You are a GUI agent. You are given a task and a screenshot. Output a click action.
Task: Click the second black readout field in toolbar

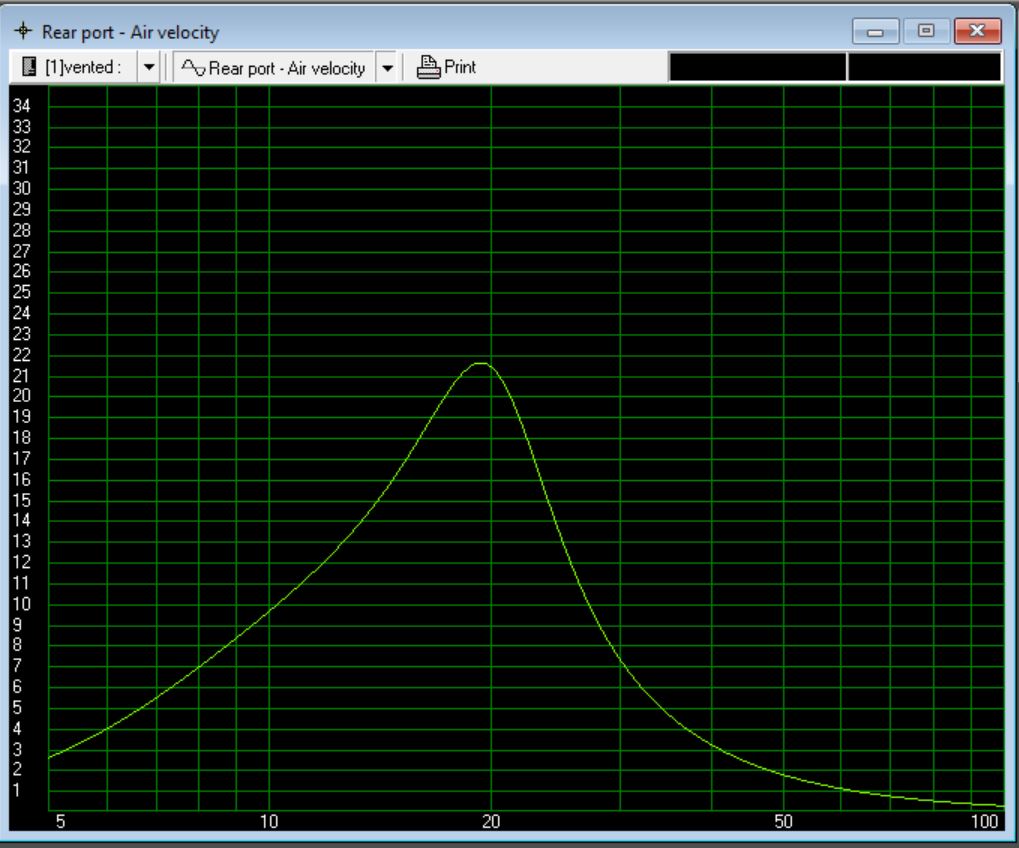click(x=924, y=67)
